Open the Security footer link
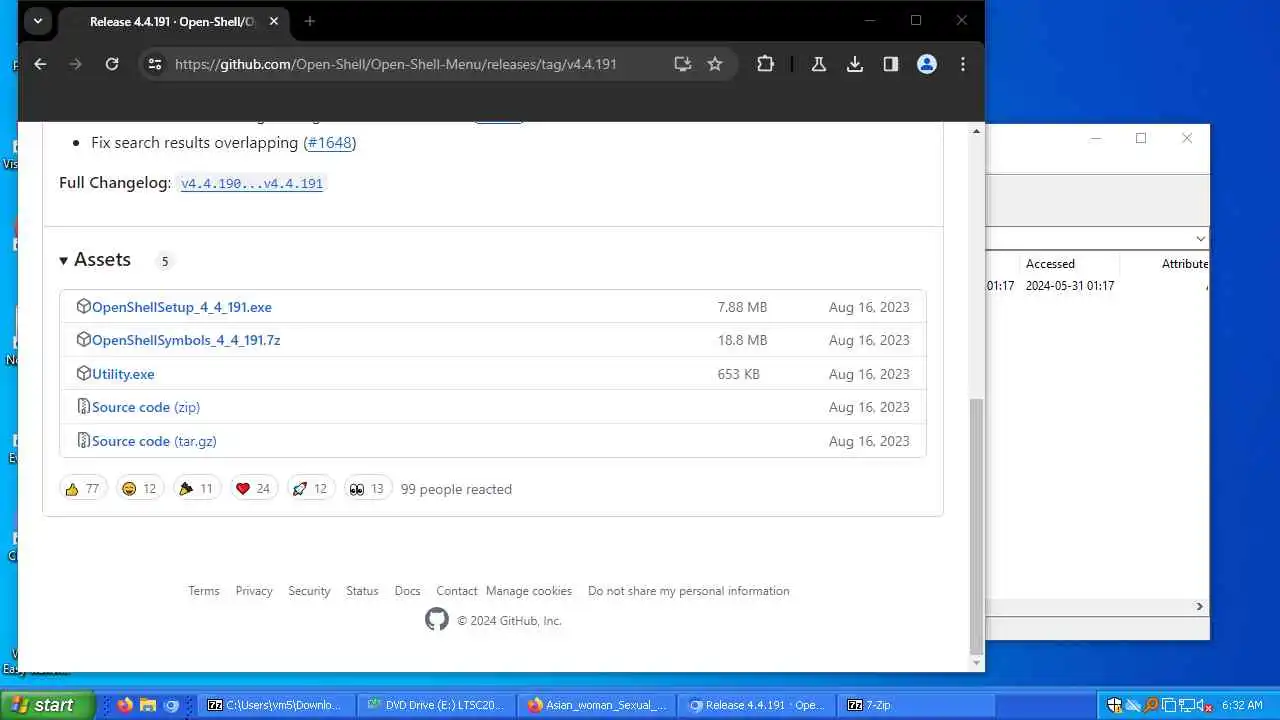 [x=309, y=591]
